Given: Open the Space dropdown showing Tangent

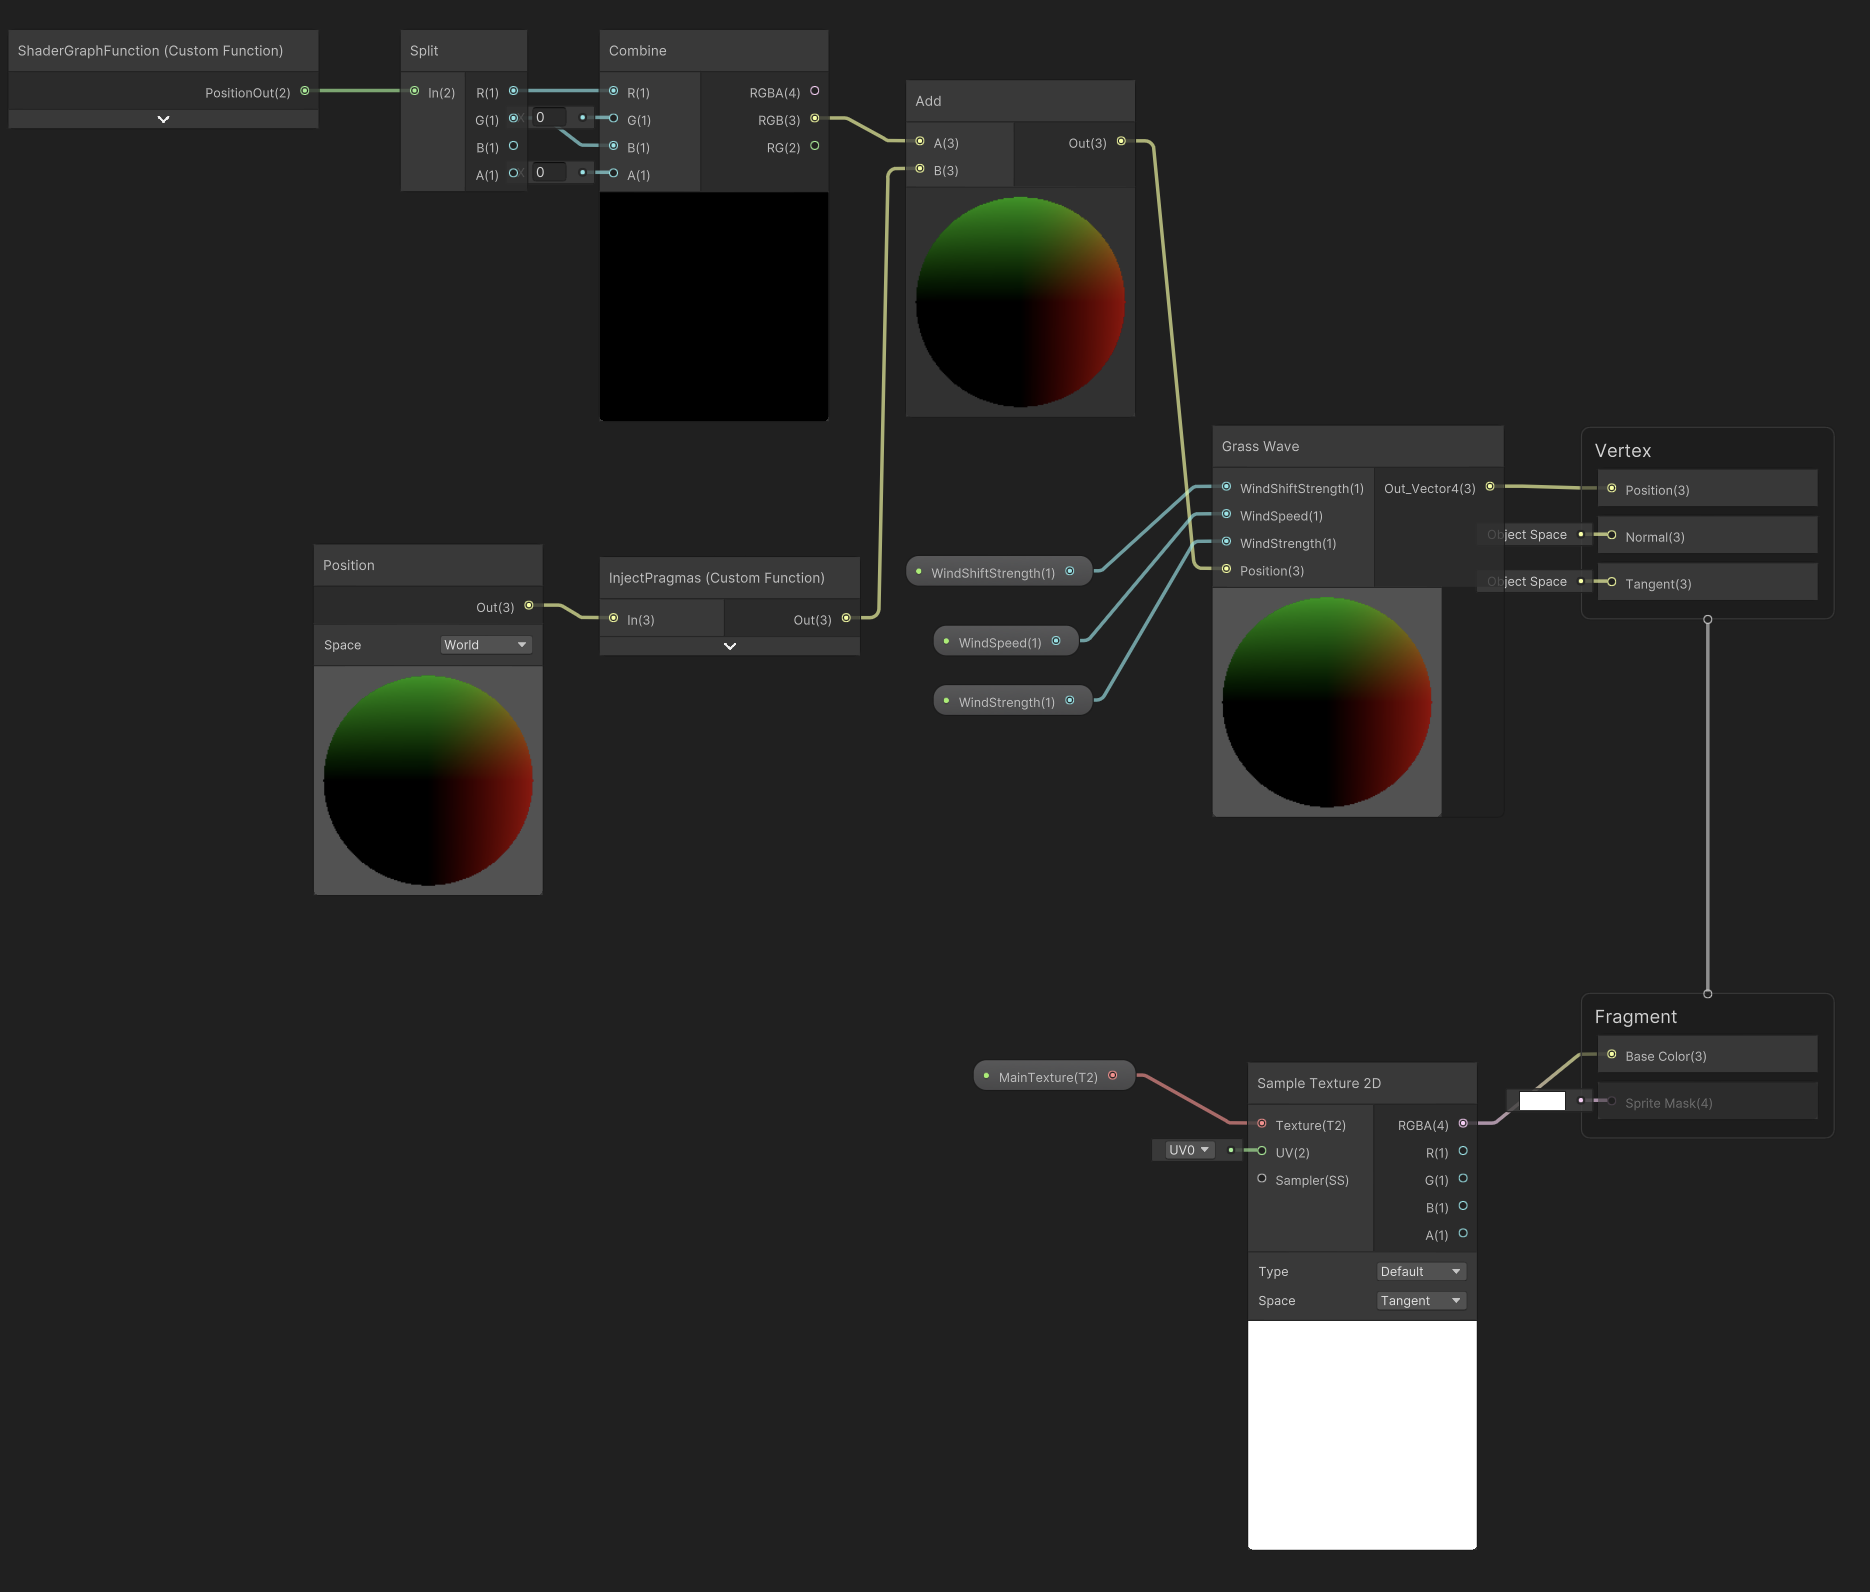Looking at the screenshot, I should point(1419,1300).
